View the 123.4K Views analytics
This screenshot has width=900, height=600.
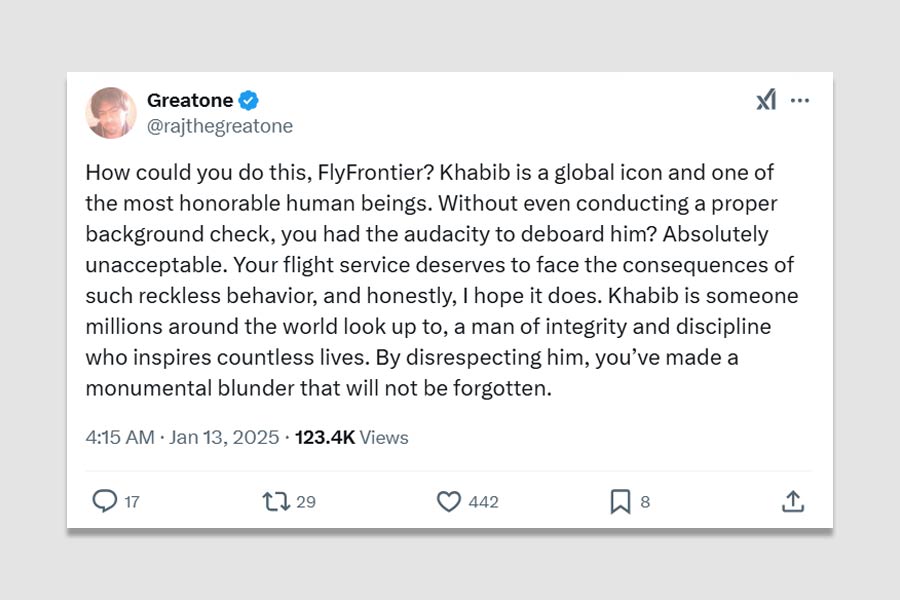[x=352, y=438]
